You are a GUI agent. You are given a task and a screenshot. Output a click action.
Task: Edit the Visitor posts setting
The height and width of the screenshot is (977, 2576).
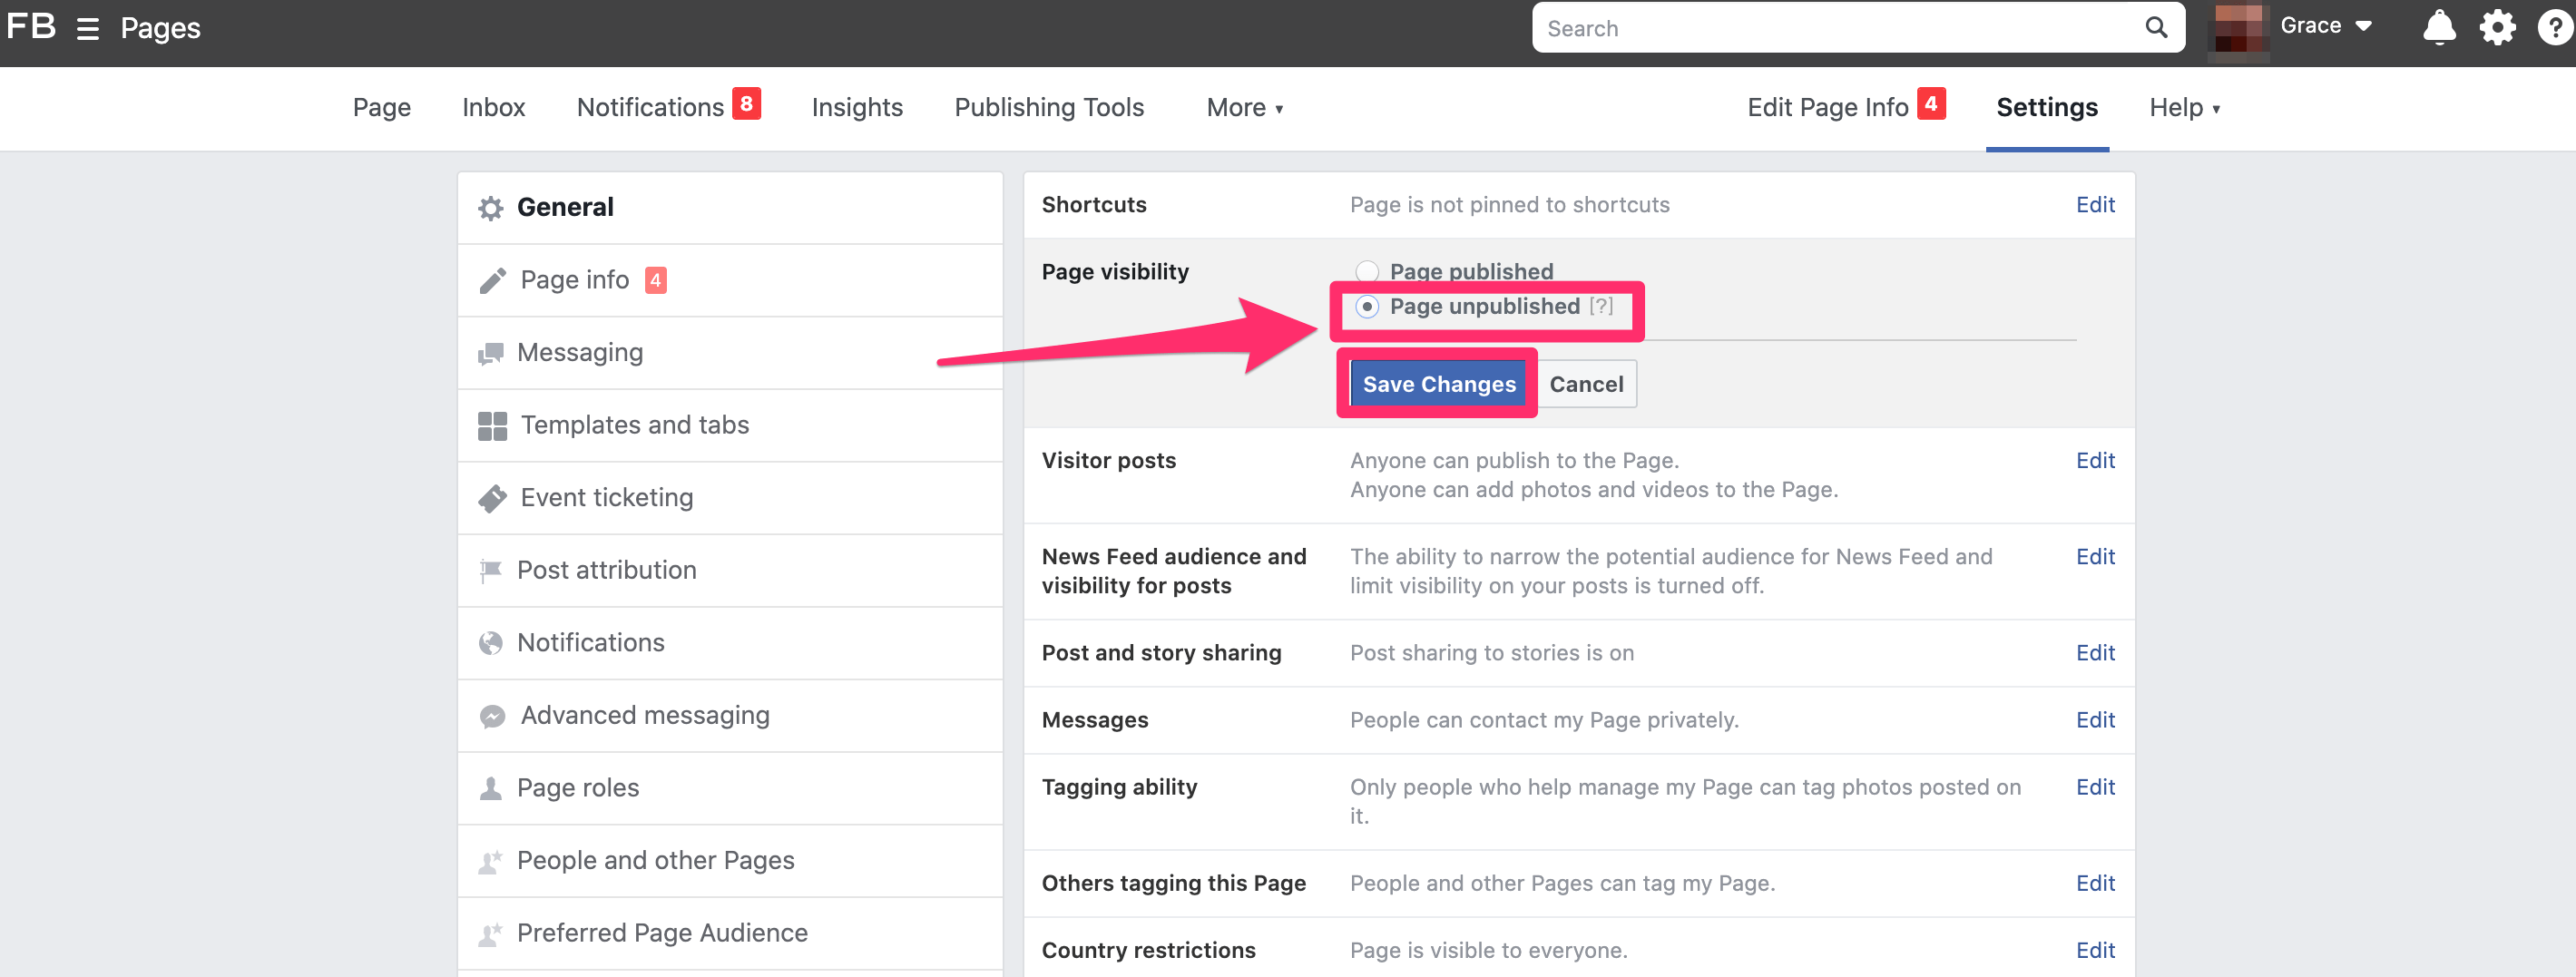[x=2096, y=460]
